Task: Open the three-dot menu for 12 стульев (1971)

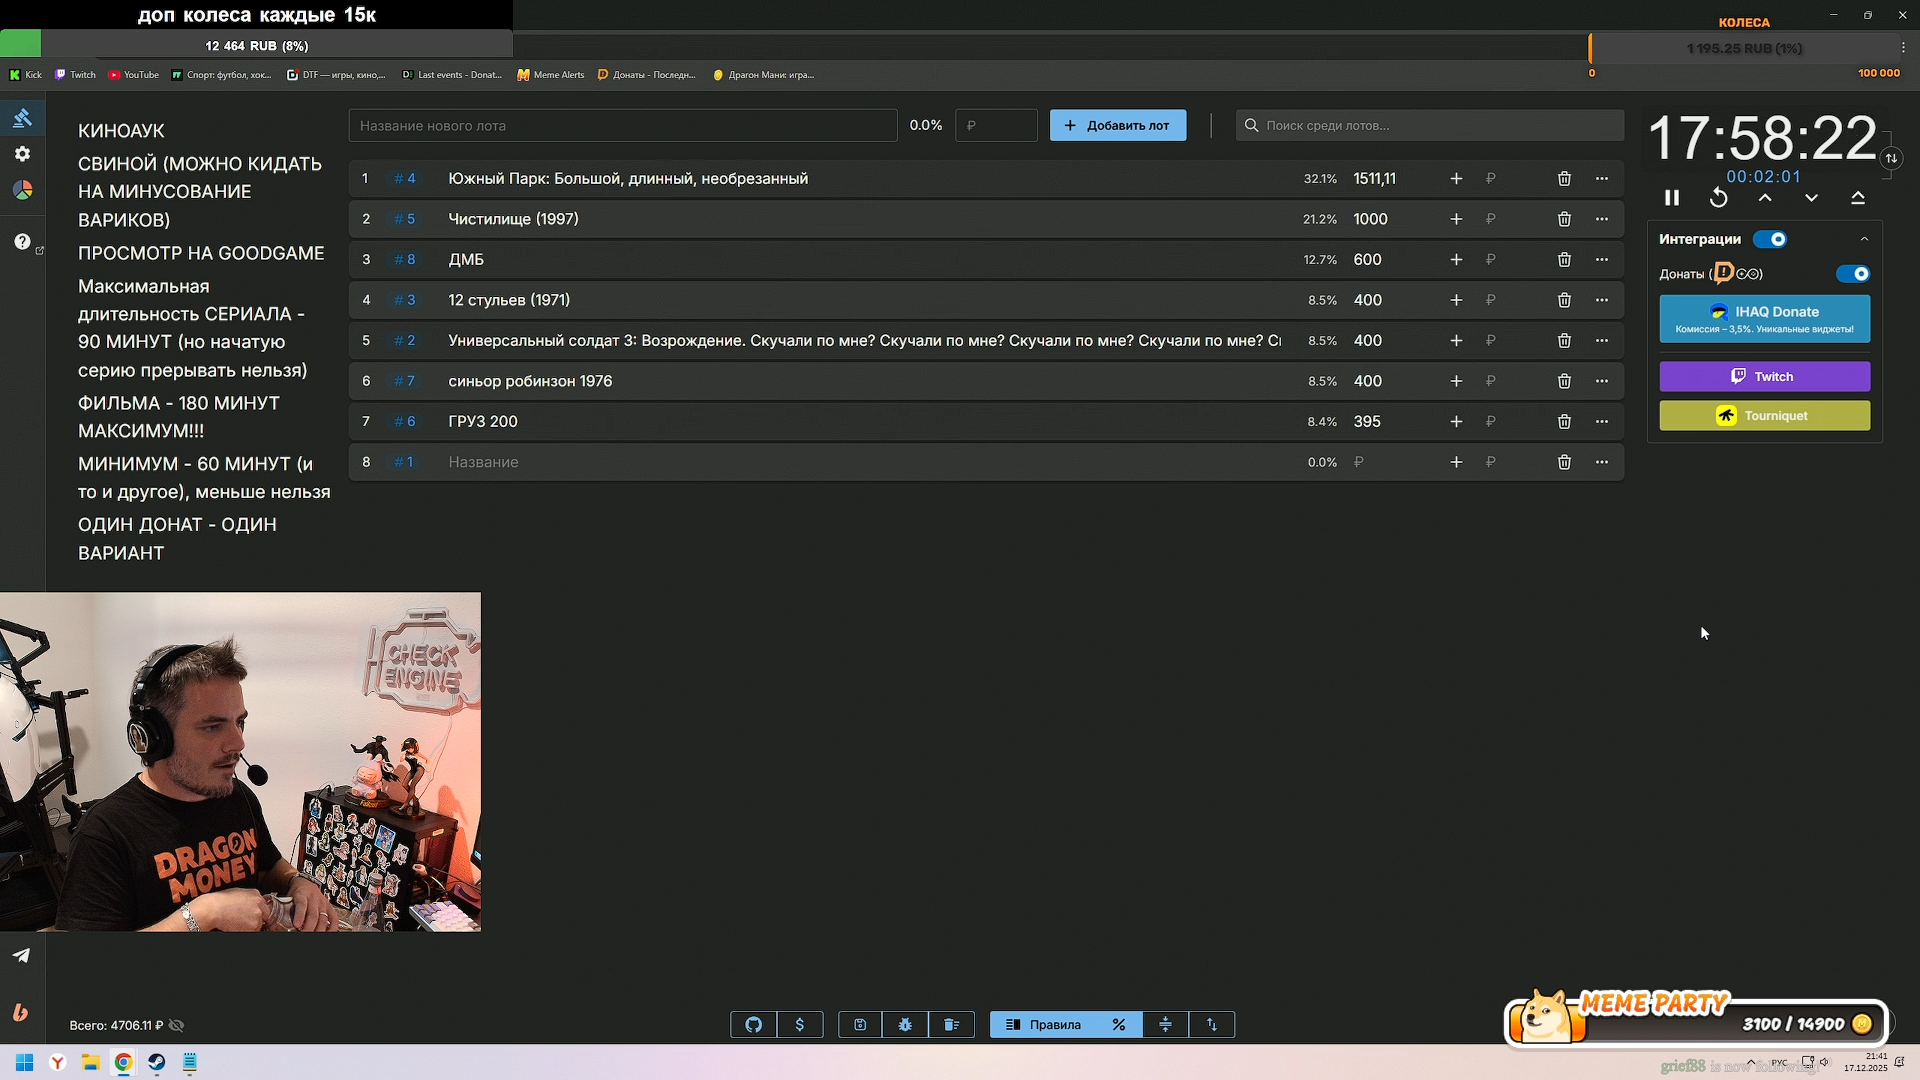Action: [1602, 300]
